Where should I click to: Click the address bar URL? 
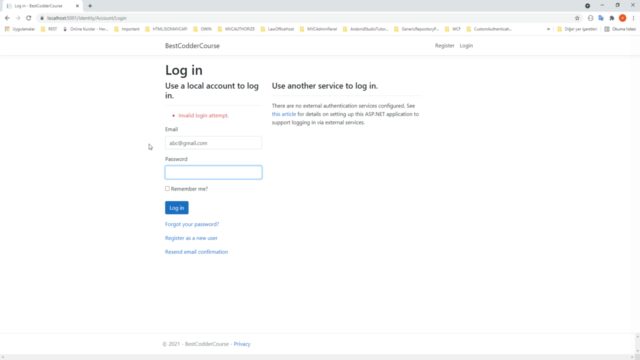(x=87, y=18)
